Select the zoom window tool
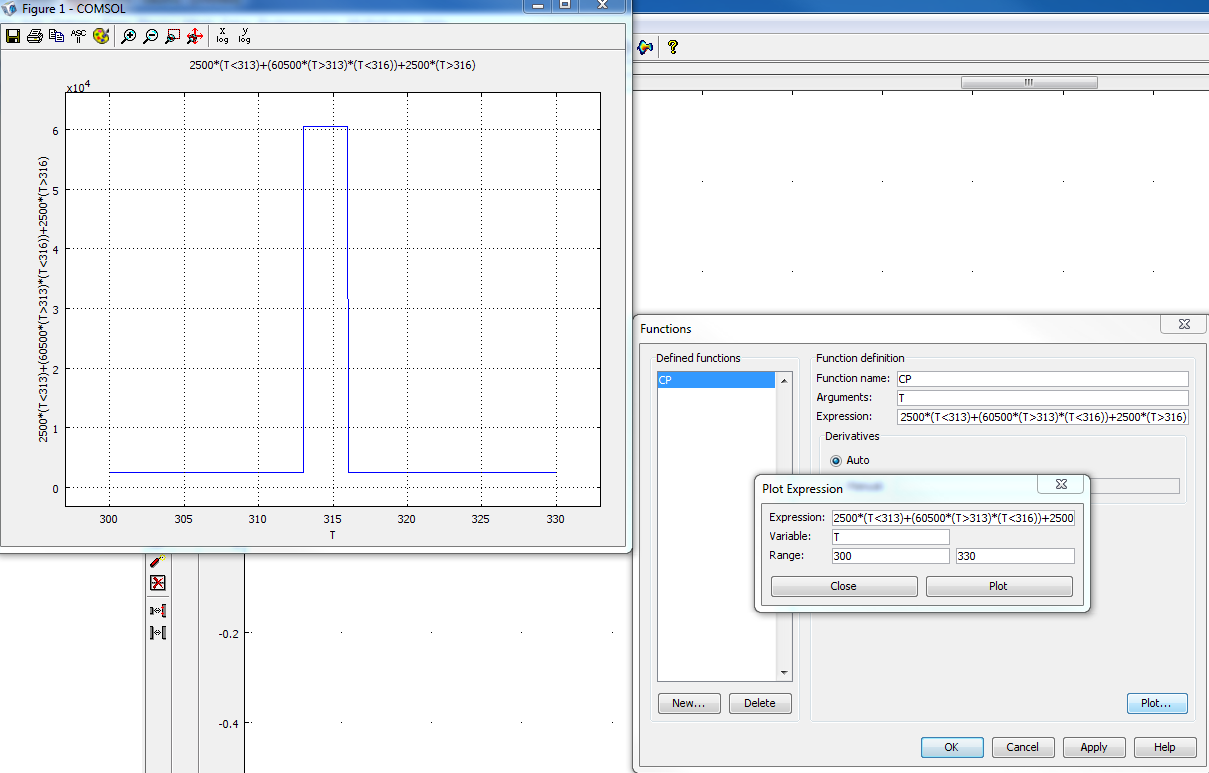The height and width of the screenshot is (773, 1209). click(x=173, y=36)
